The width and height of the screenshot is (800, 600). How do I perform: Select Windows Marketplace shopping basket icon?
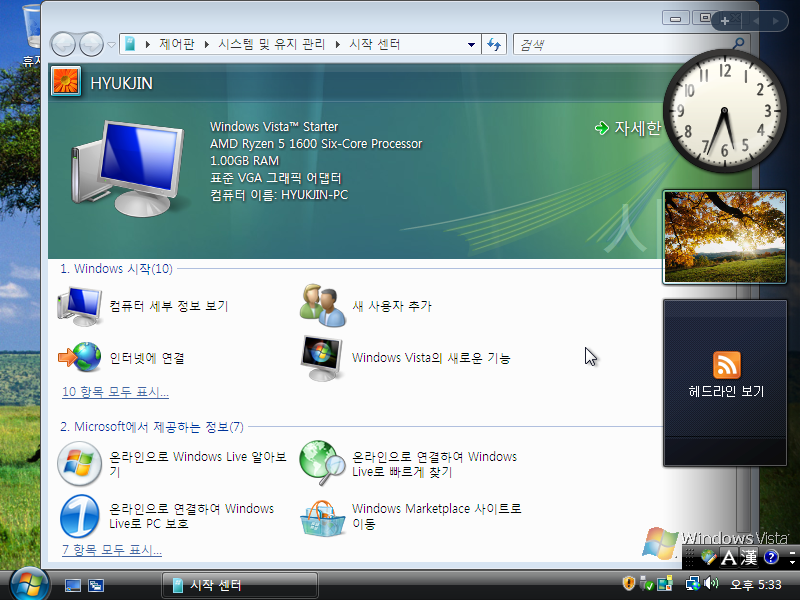[322, 518]
